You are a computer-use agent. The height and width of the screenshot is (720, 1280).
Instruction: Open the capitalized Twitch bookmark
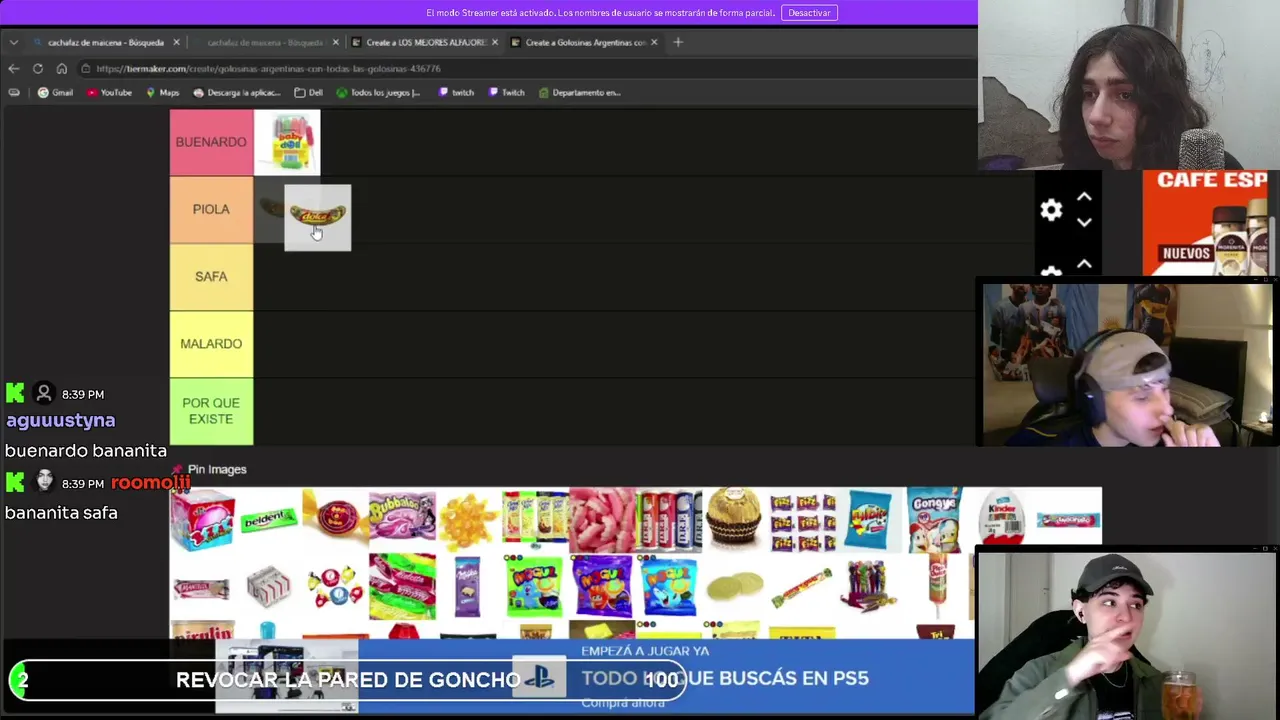tap(506, 92)
